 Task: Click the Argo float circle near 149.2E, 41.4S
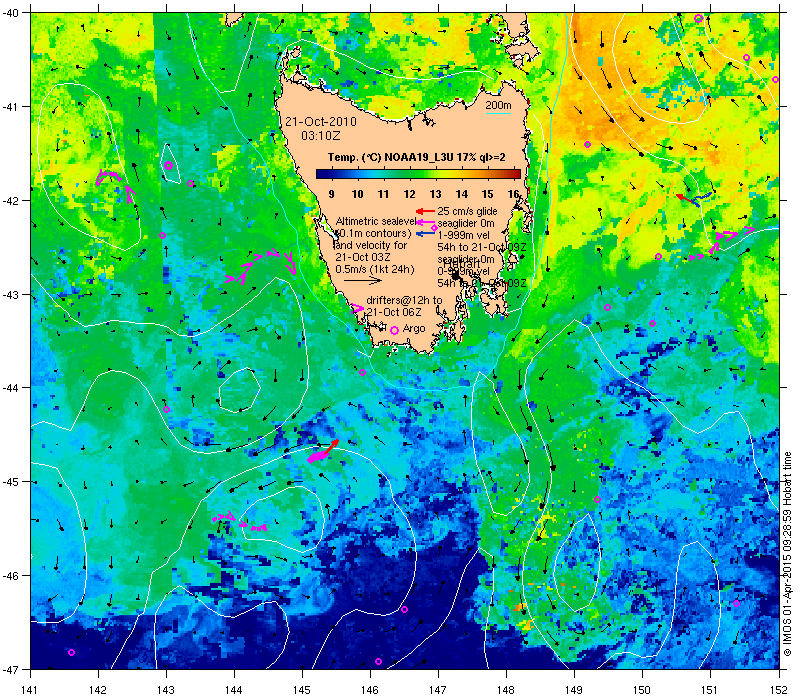pos(587,144)
